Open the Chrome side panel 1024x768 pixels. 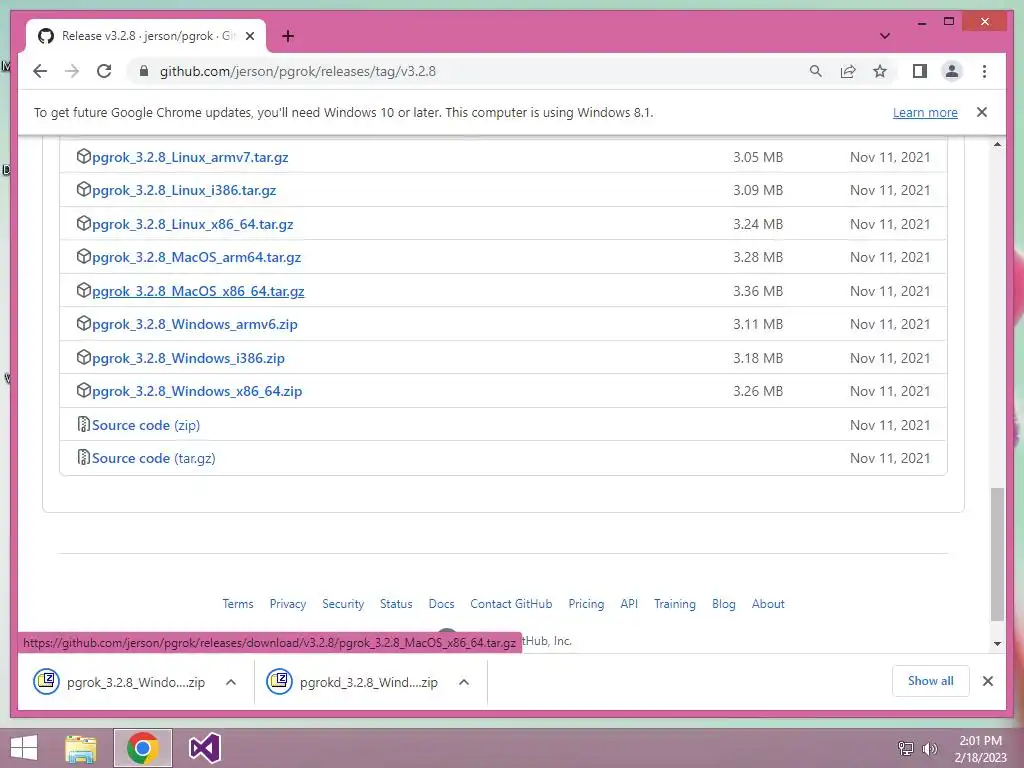click(x=920, y=71)
